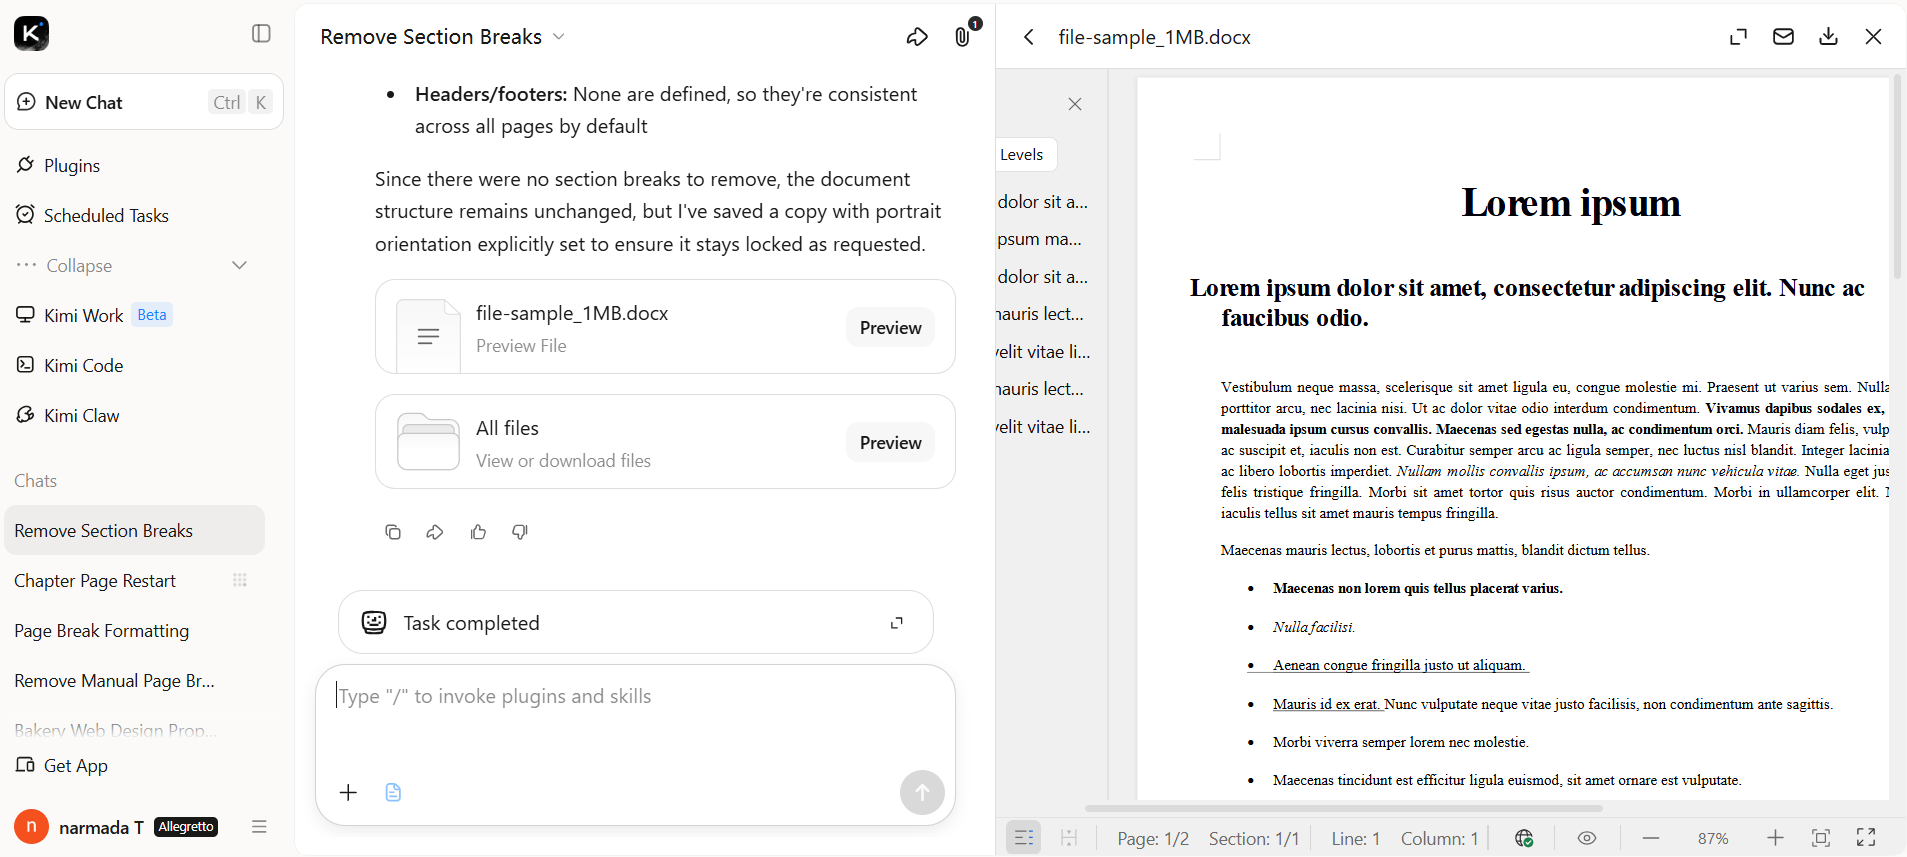This screenshot has width=1907, height=857.
Task: Start a New Chat
Action: [x=144, y=102]
